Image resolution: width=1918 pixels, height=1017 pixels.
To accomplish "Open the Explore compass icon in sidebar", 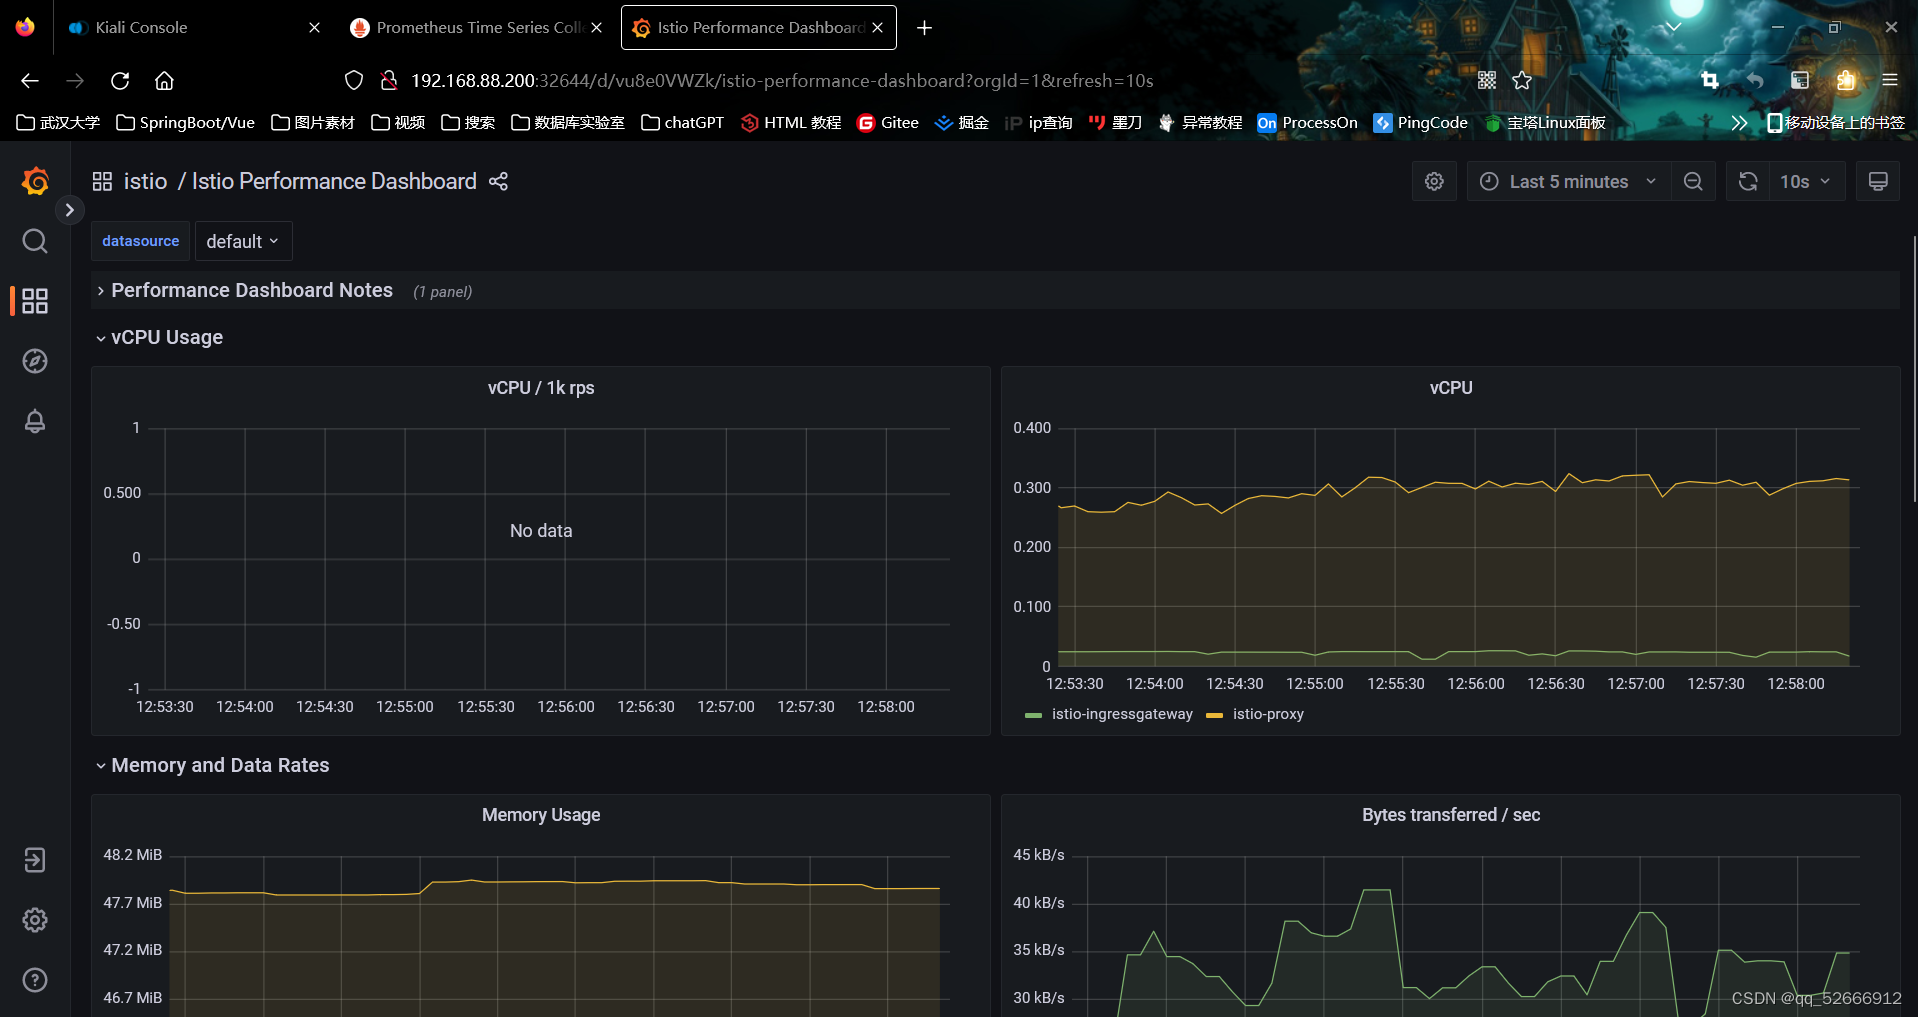I will coord(35,361).
